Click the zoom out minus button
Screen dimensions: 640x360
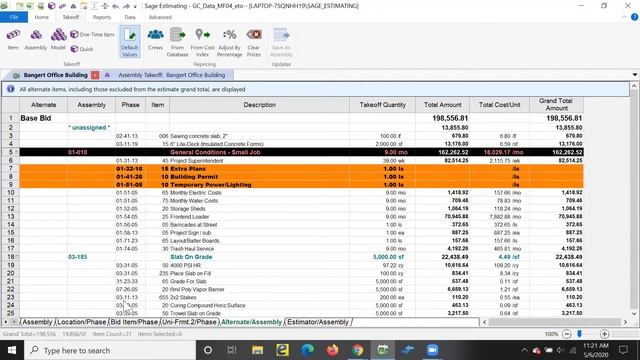567,334
